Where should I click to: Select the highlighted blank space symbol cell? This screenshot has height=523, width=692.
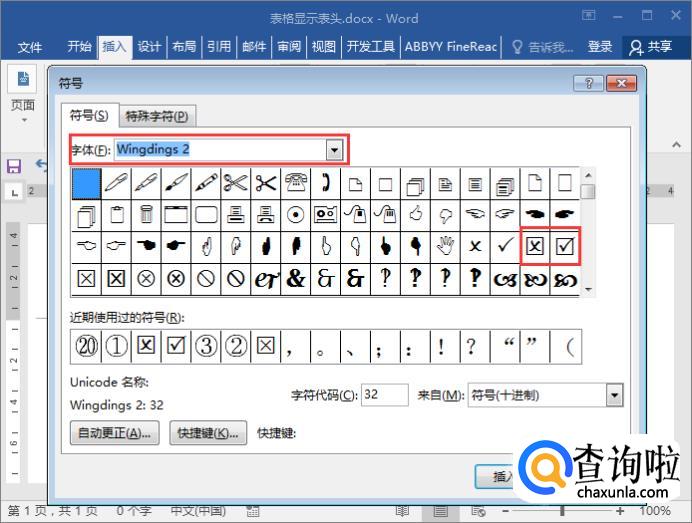click(86, 183)
